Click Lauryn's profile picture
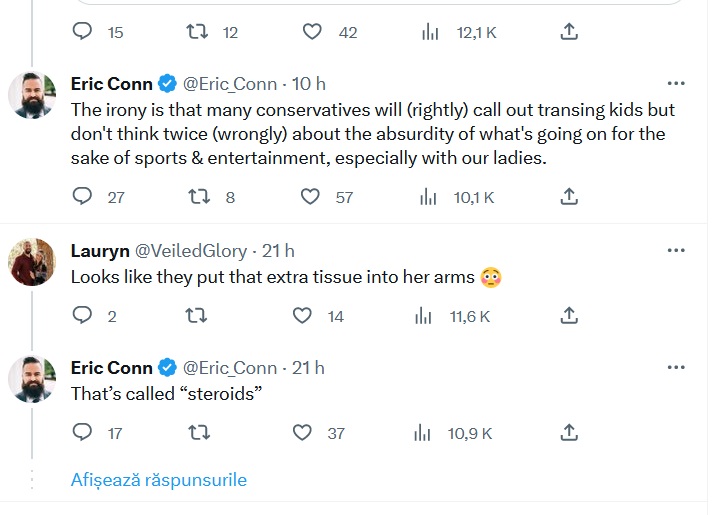Screen dimensions: 727x515 (31, 262)
